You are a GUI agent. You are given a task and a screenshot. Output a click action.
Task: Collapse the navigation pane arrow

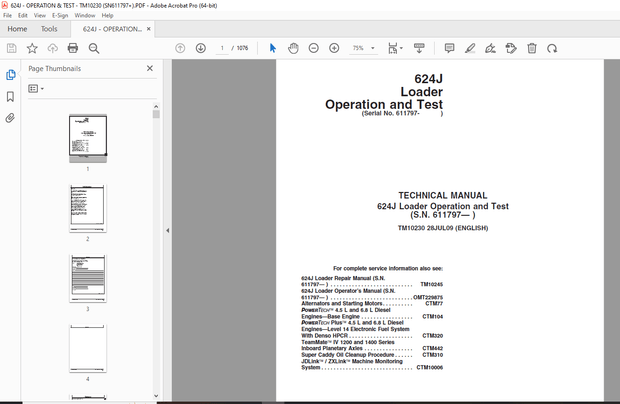coord(168,230)
